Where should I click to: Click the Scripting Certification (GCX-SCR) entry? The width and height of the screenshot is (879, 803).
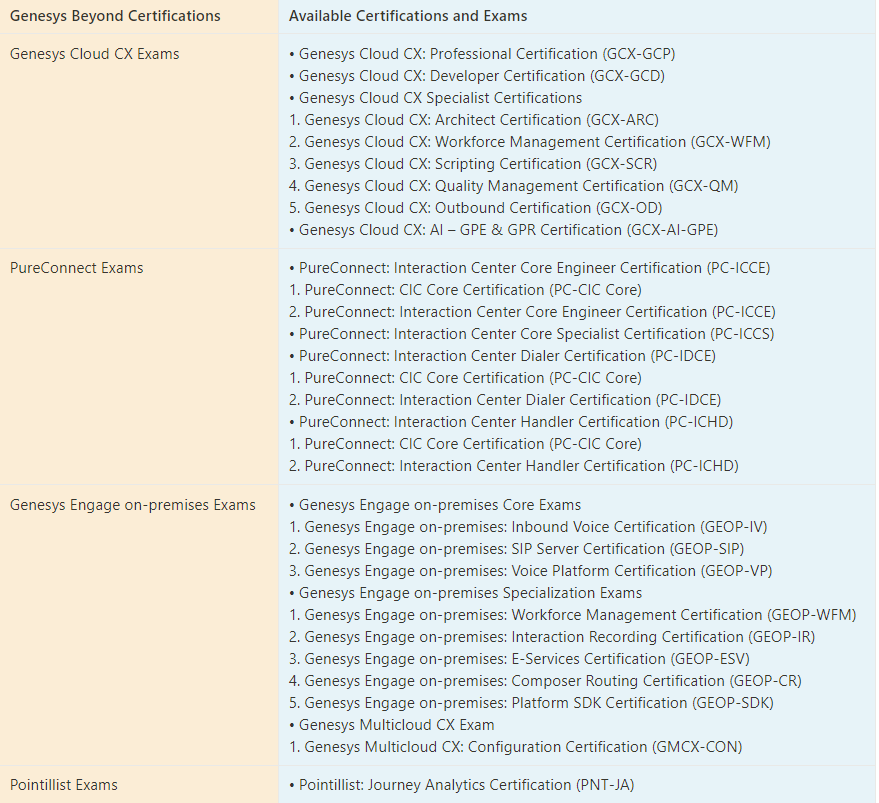[x=473, y=163]
